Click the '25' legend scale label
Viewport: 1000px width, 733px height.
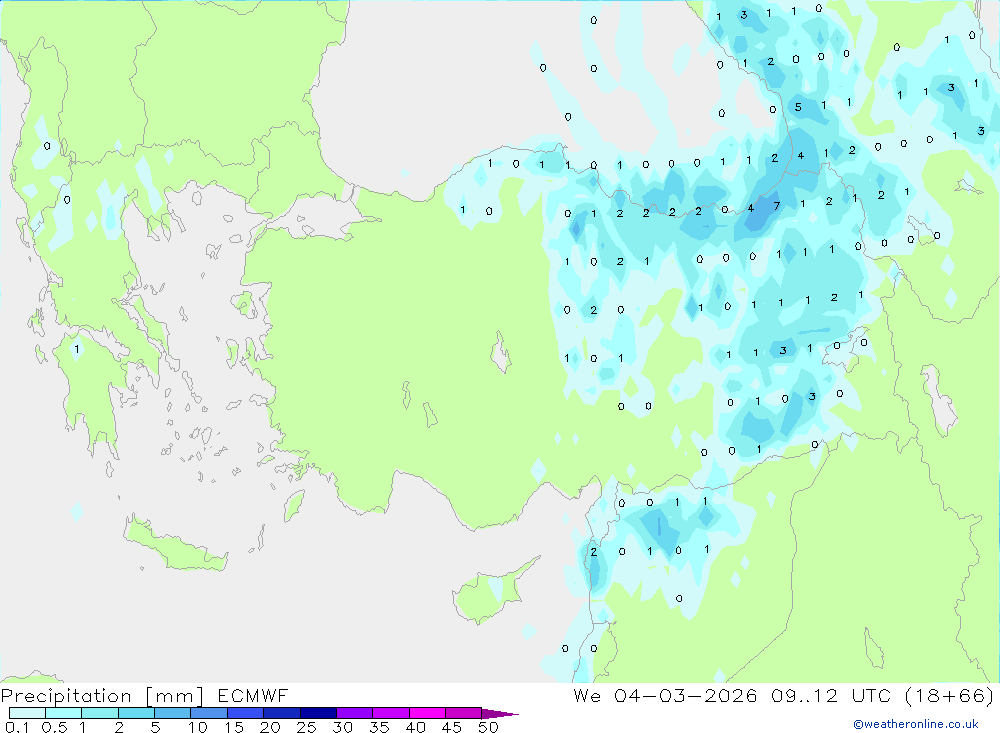(x=306, y=727)
